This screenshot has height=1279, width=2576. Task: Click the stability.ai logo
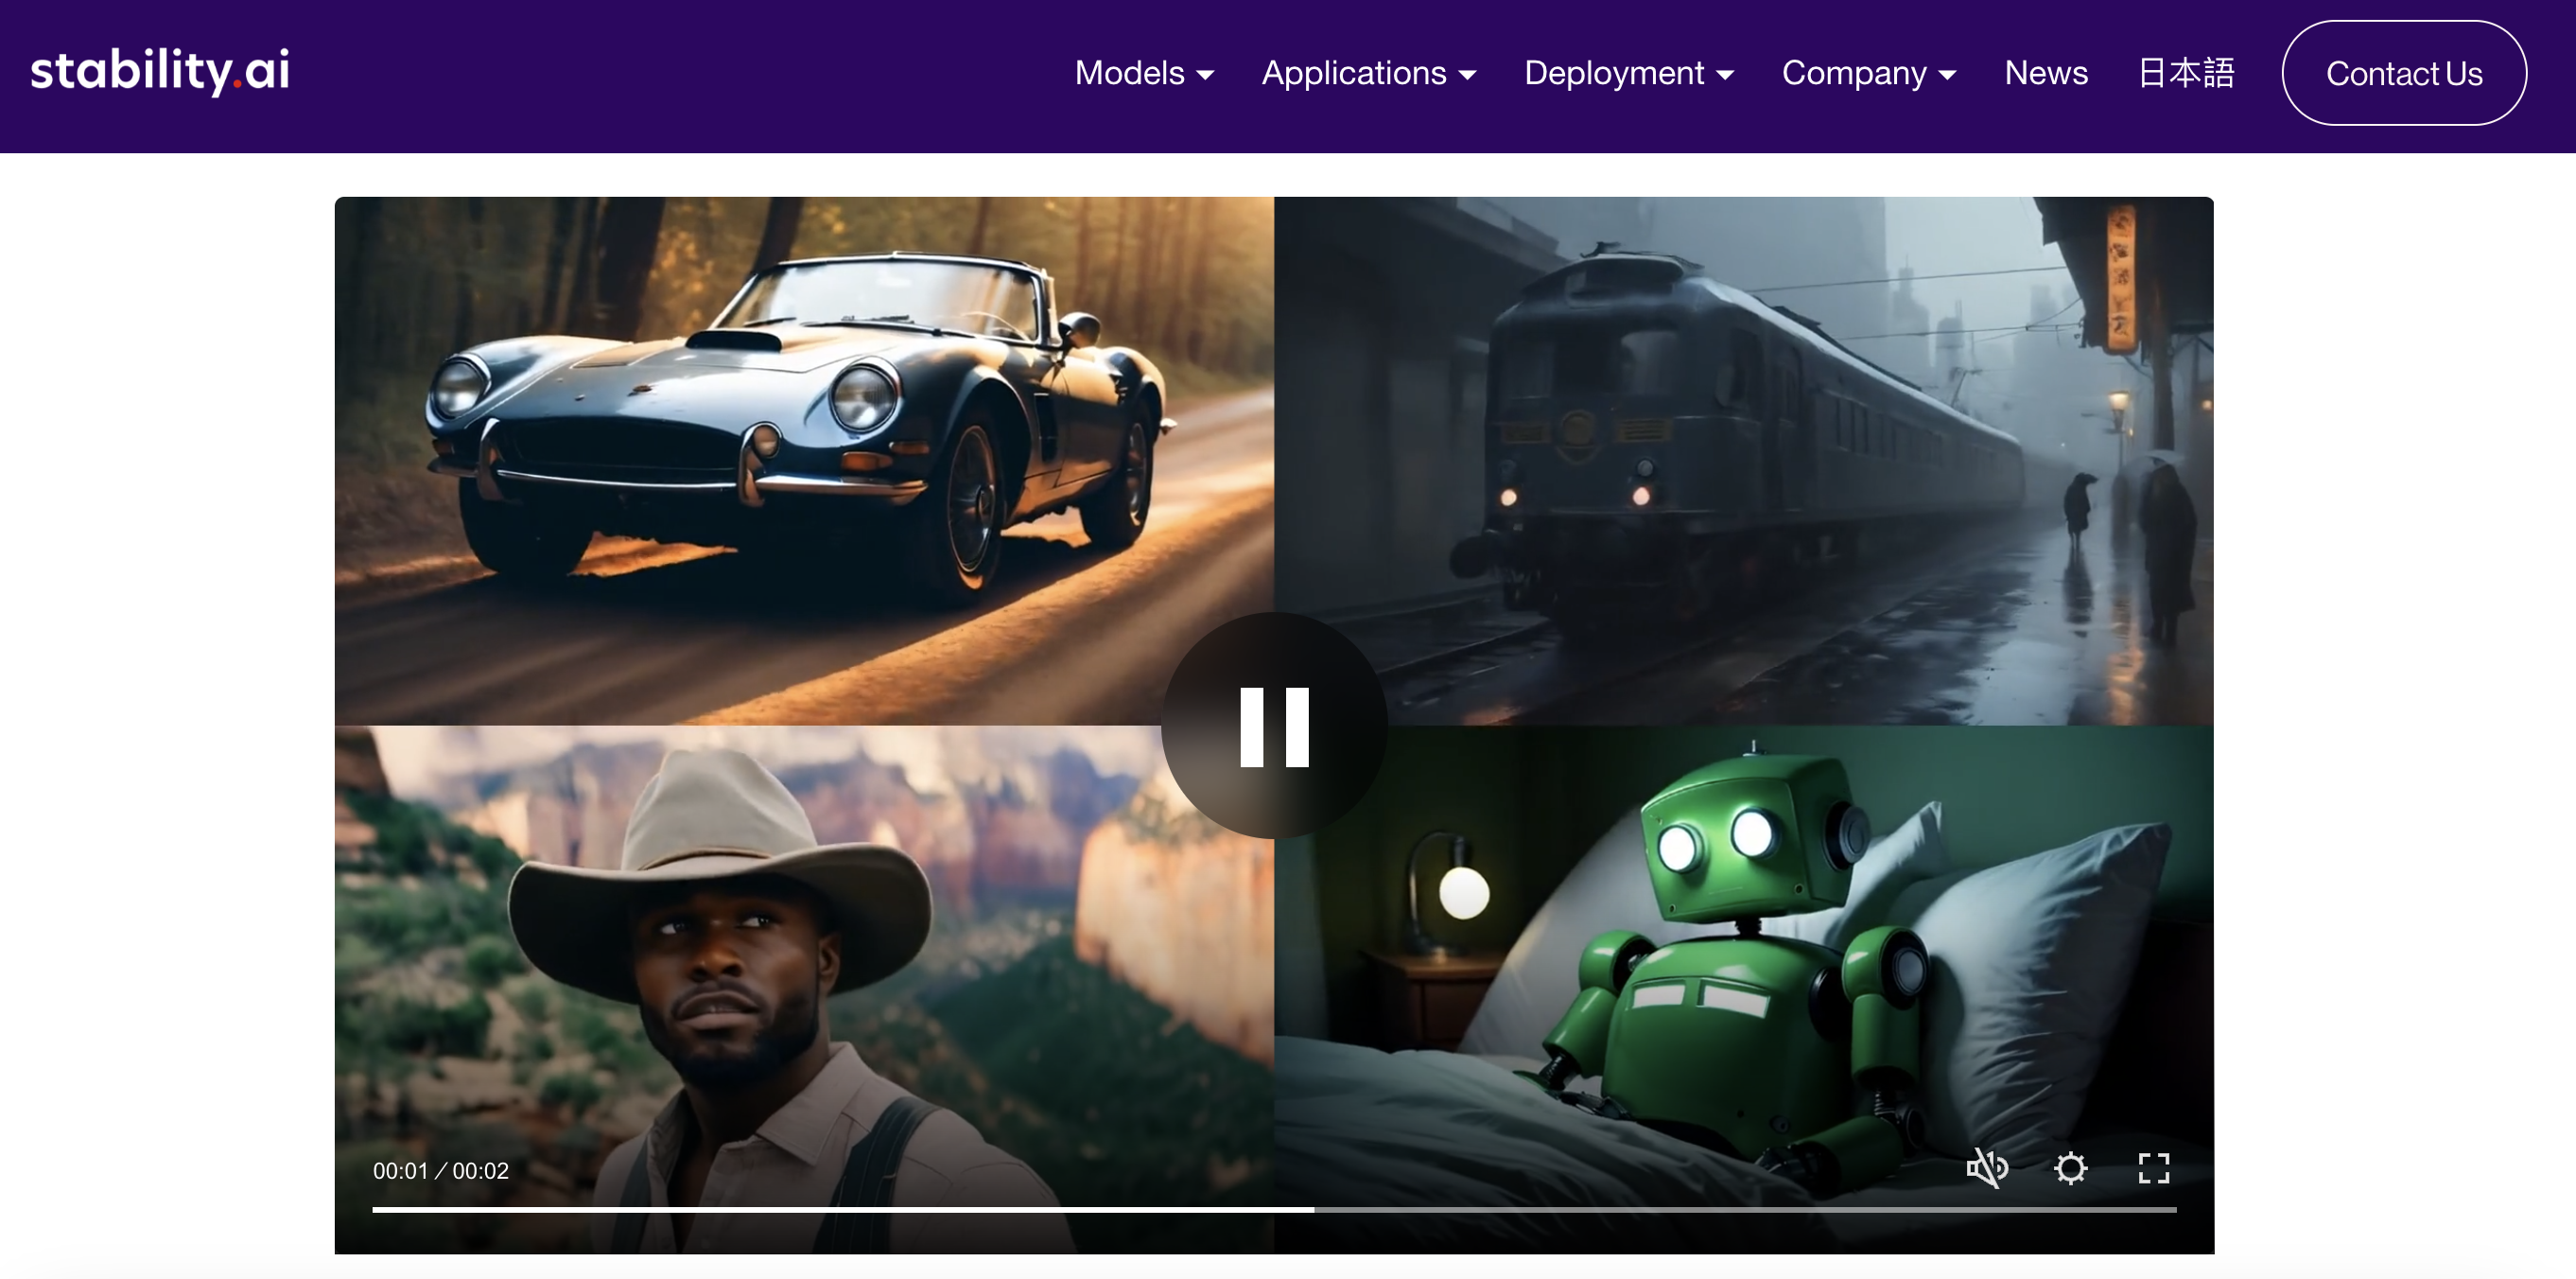[160, 71]
